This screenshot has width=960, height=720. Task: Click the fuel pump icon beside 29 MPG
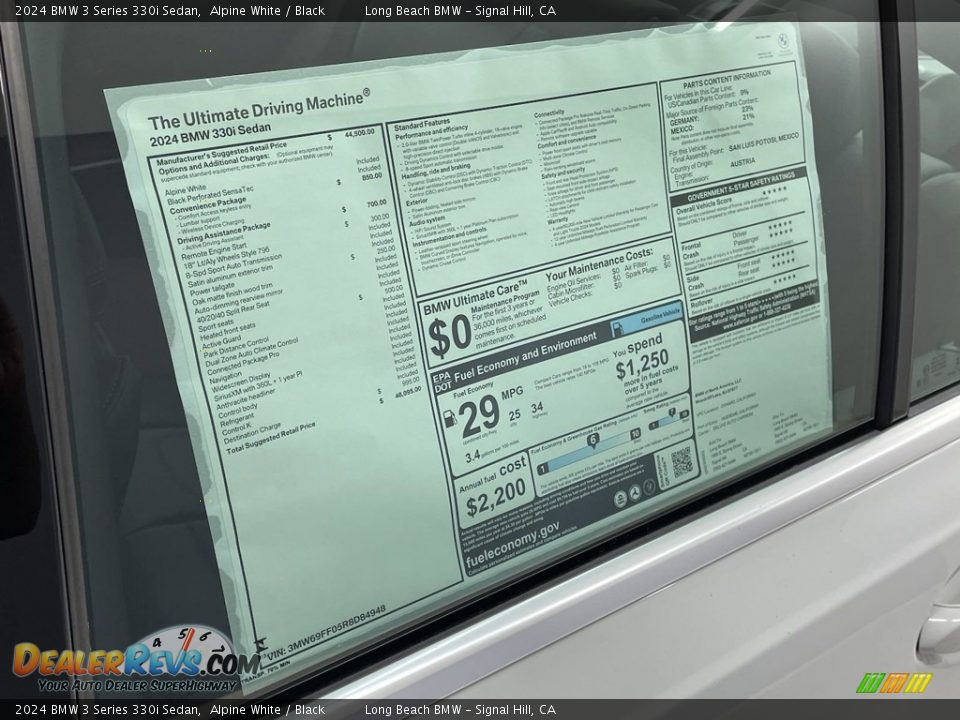(449, 419)
